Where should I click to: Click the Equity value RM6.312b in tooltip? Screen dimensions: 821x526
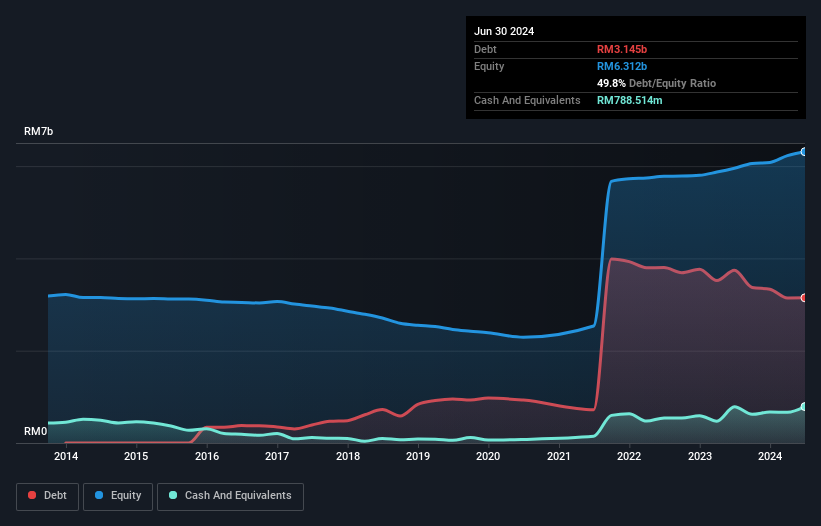(622, 66)
